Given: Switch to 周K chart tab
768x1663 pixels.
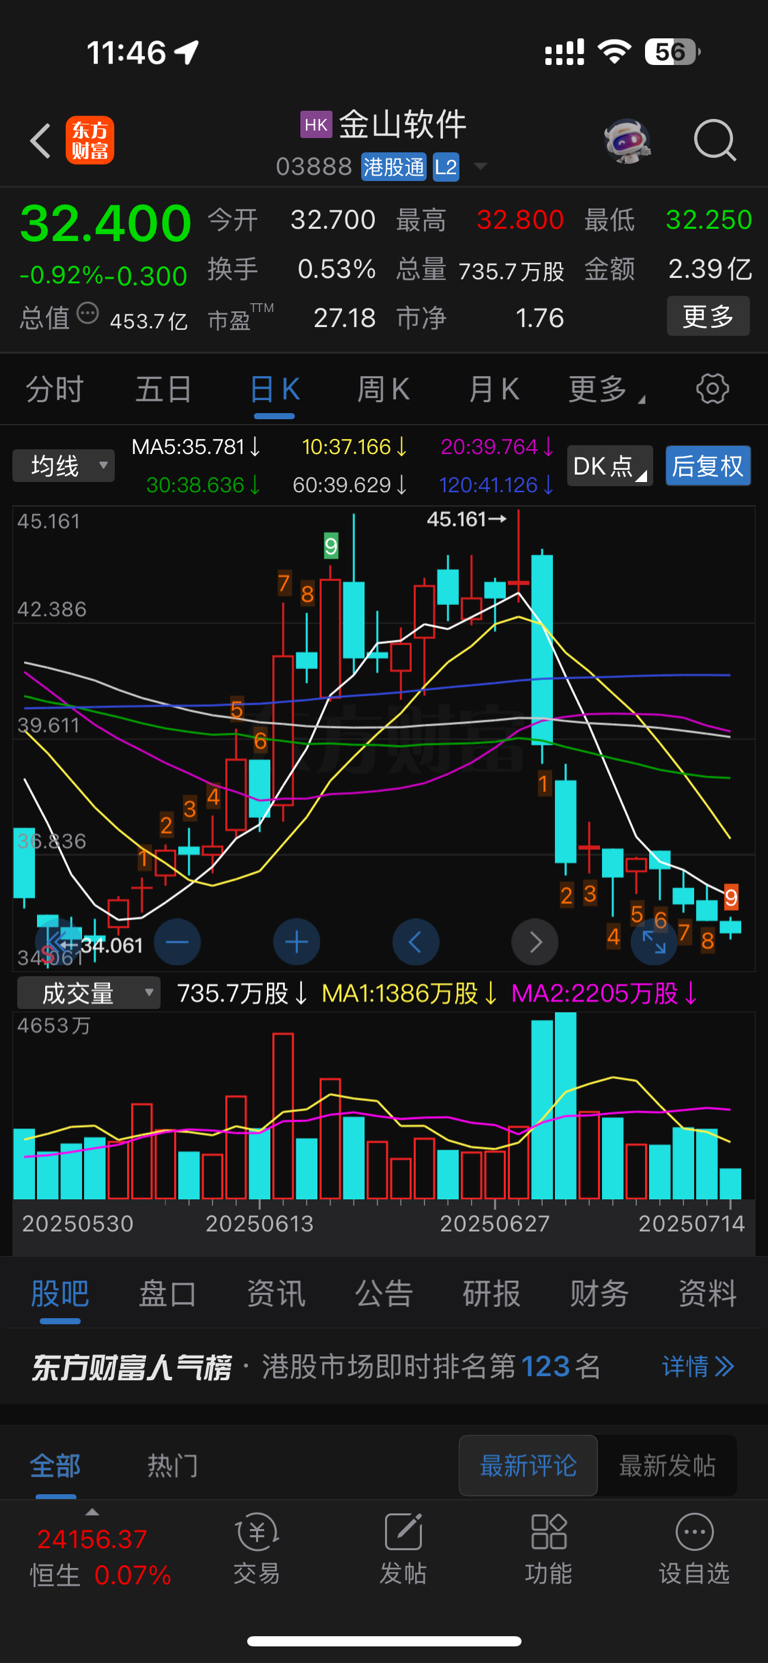Looking at the screenshot, I should click(x=384, y=389).
